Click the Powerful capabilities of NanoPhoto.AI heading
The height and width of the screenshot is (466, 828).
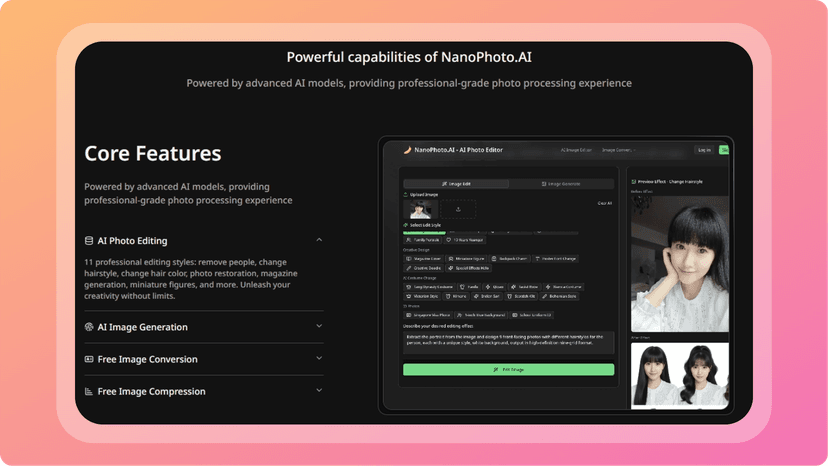click(409, 57)
